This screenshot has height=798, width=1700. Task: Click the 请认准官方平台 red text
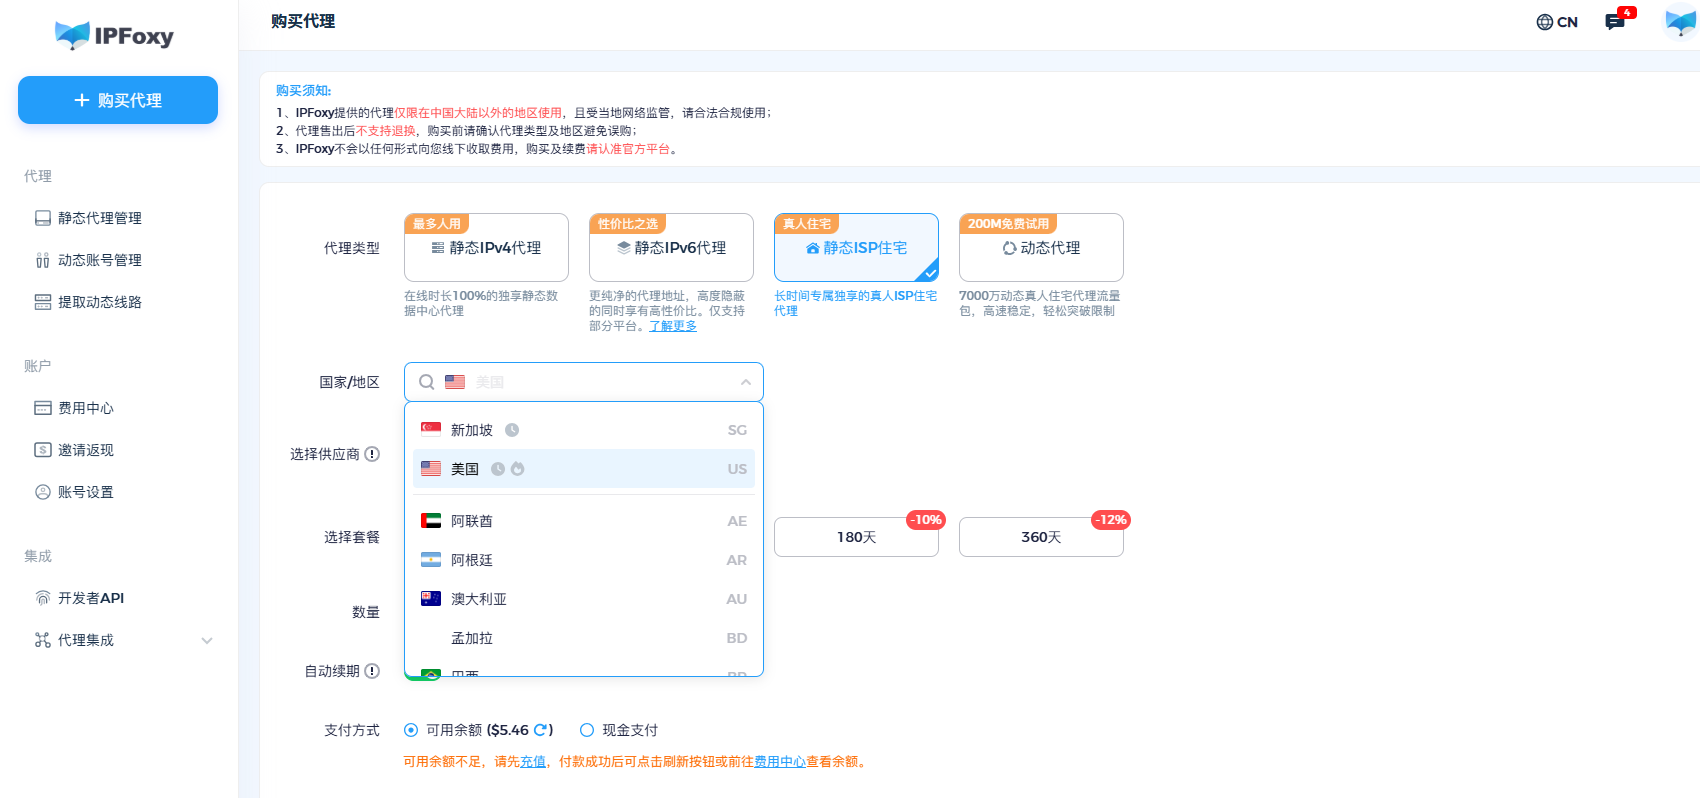[628, 149]
